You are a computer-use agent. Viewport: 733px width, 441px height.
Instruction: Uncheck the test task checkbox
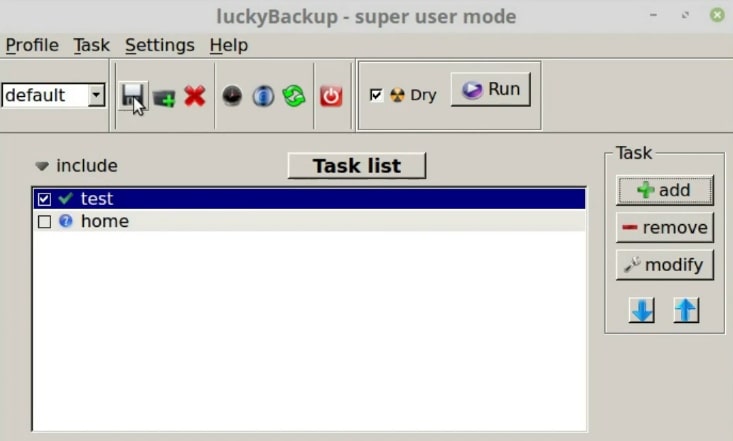tap(44, 199)
